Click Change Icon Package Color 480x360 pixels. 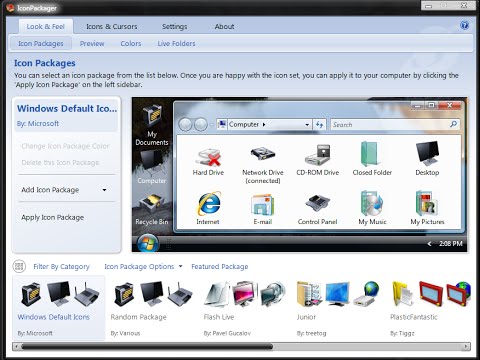point(65,146)
